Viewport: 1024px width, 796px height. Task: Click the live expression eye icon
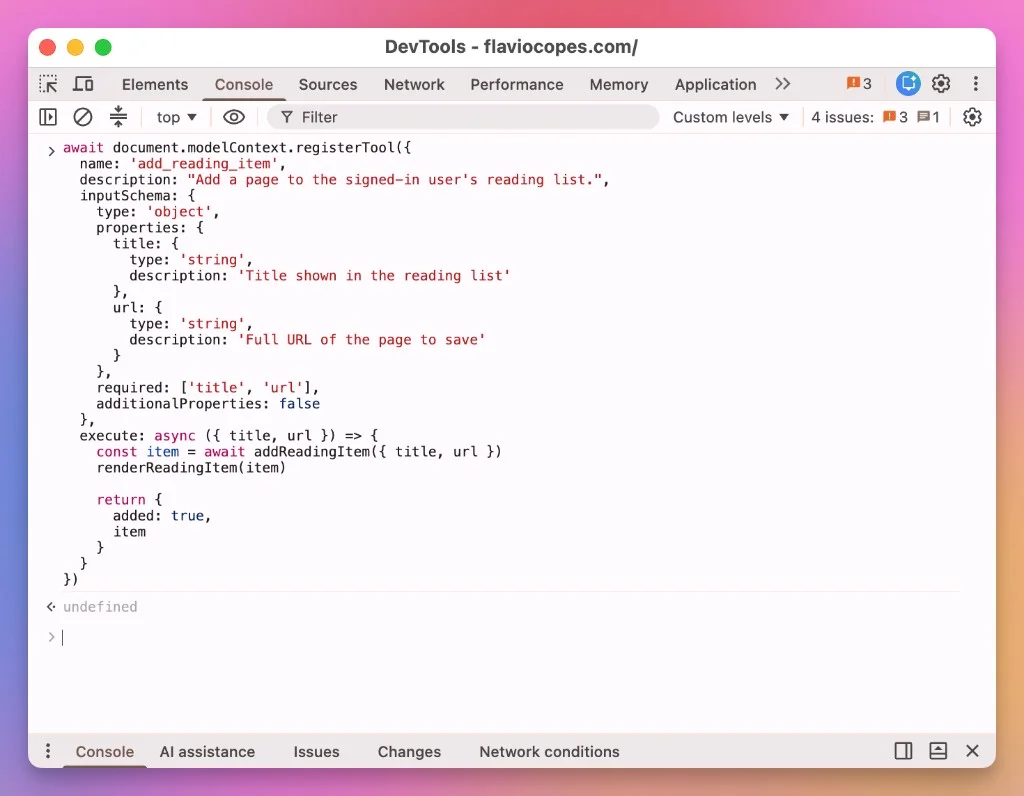click(234, 117)
